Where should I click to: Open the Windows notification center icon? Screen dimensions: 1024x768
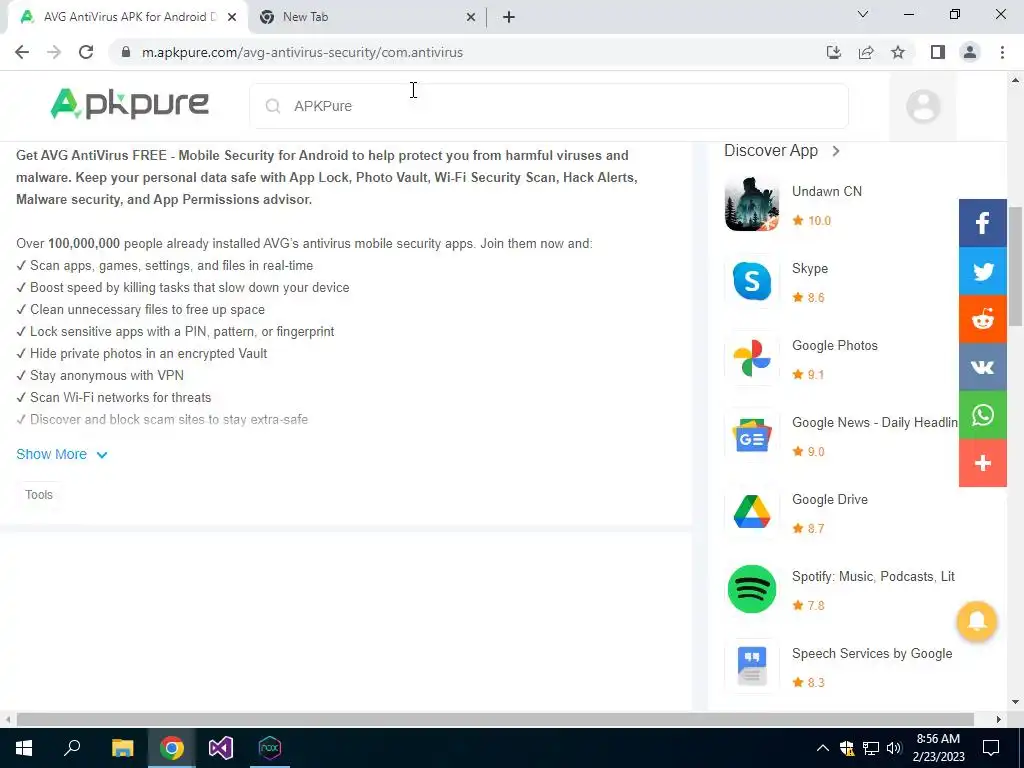click(991, 748)
